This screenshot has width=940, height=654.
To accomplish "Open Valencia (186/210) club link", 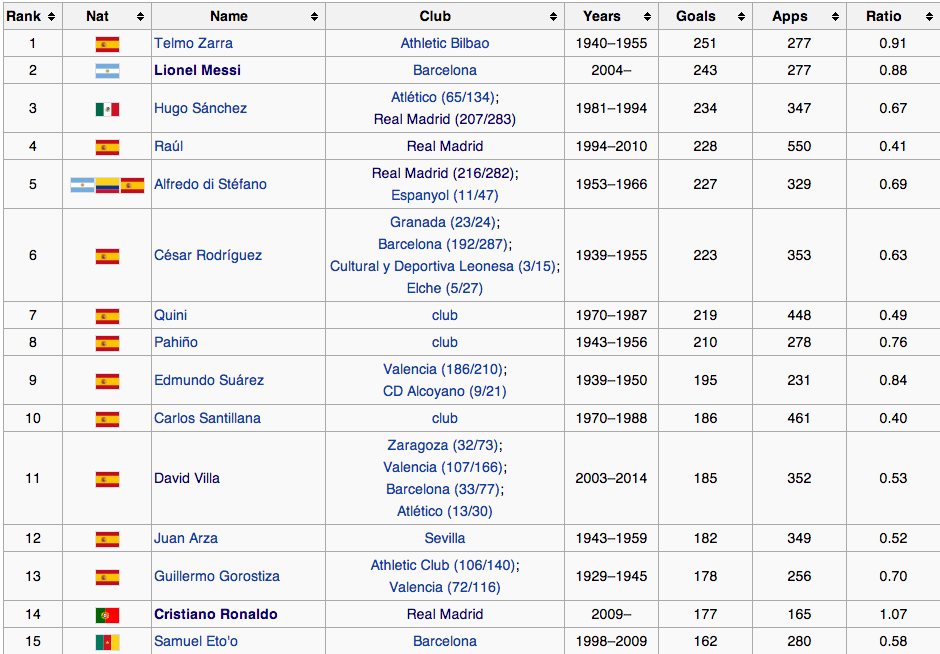I will click(444, 369).
